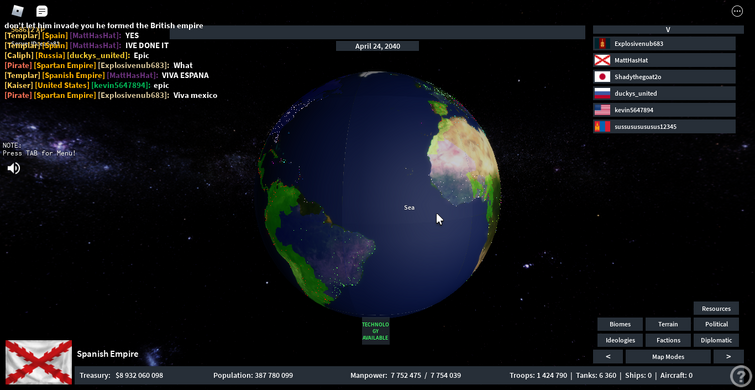
Task: Go to previous map mode arrow
Action: click(x=608, y=357)
